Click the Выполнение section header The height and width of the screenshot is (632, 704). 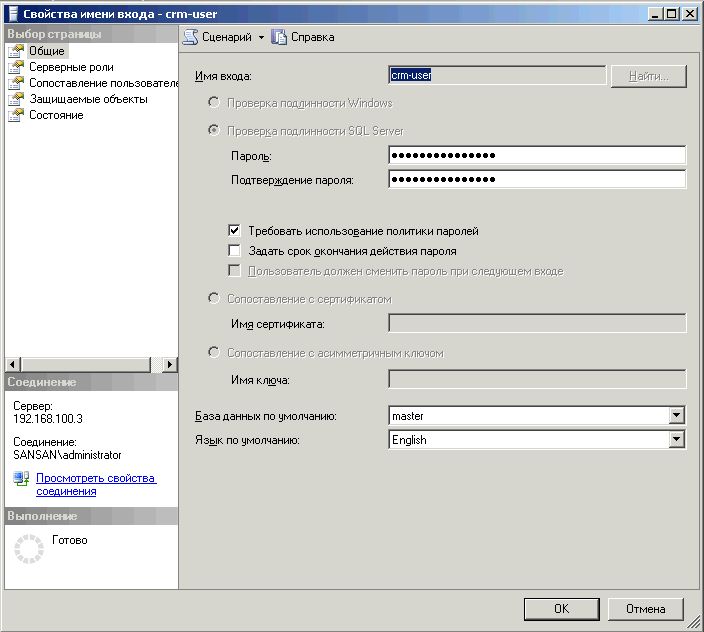[92, 516]
